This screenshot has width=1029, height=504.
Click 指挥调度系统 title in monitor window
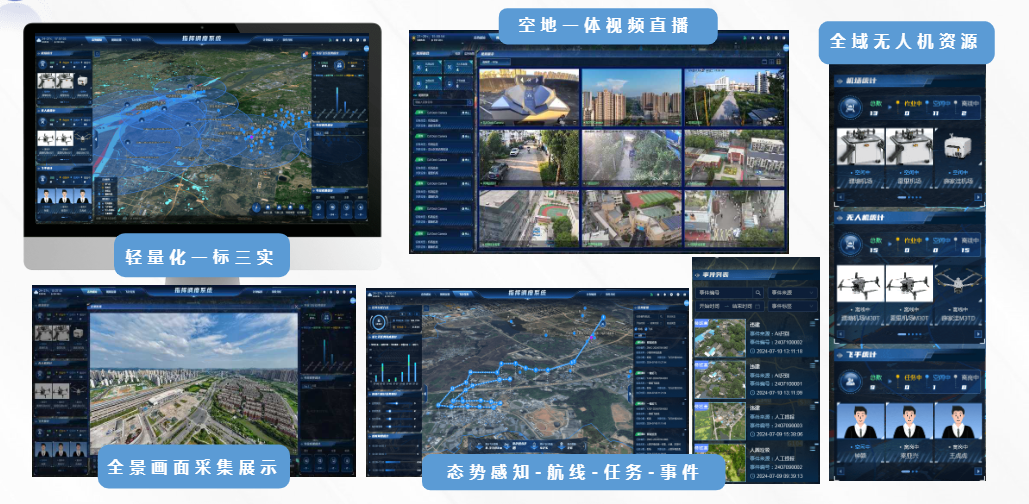pyautogui.click(x=201, y=39)
